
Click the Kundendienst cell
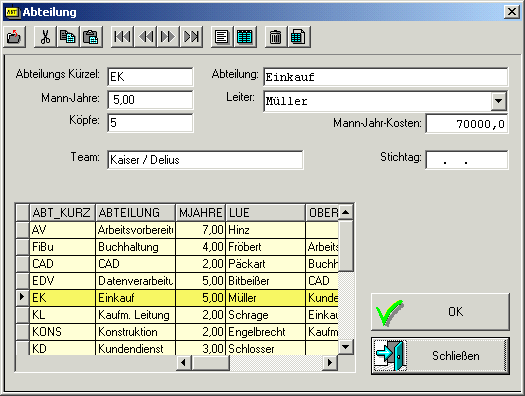135,348
